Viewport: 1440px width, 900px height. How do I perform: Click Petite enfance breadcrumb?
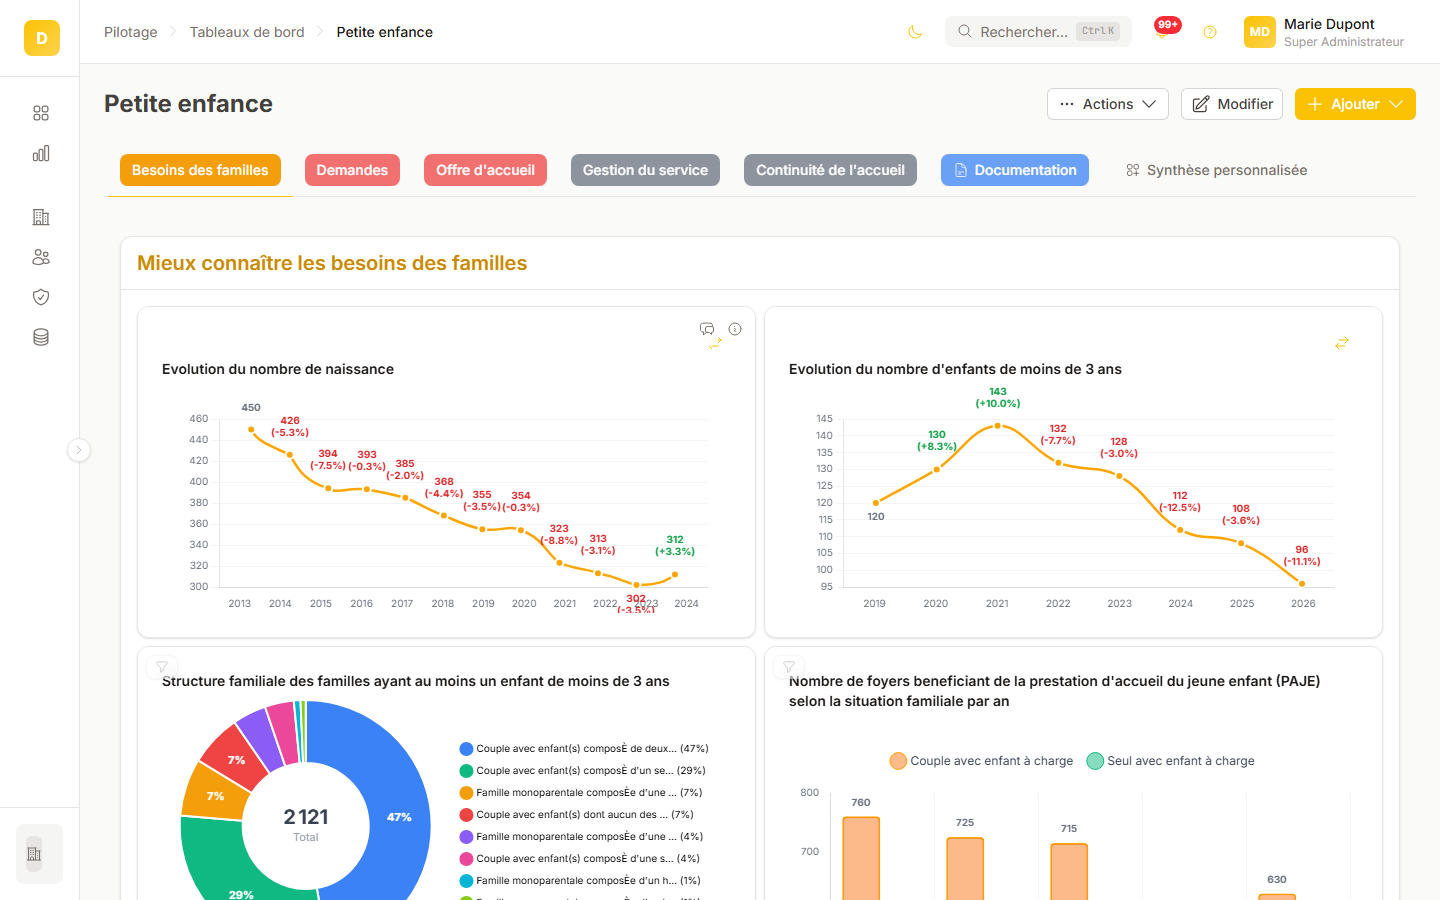pyautogui.click(x=385, y=32)
